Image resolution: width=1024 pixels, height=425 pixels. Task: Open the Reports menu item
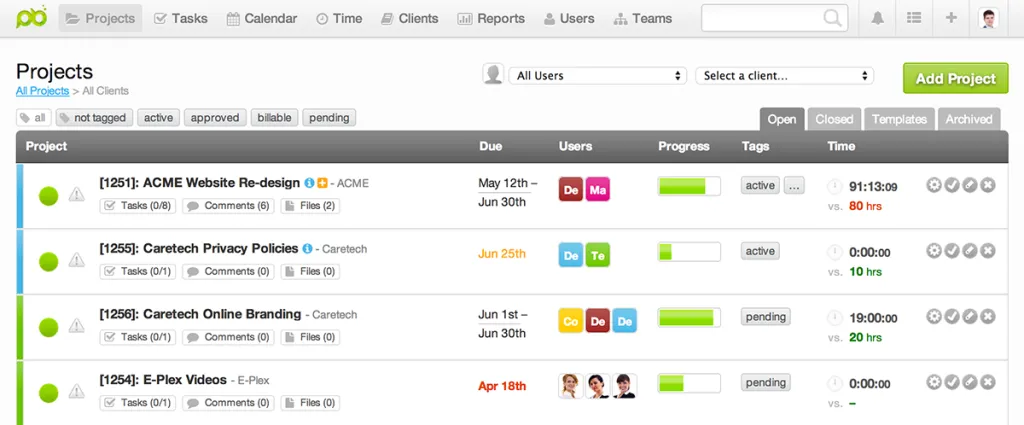(x=491, y=18)
